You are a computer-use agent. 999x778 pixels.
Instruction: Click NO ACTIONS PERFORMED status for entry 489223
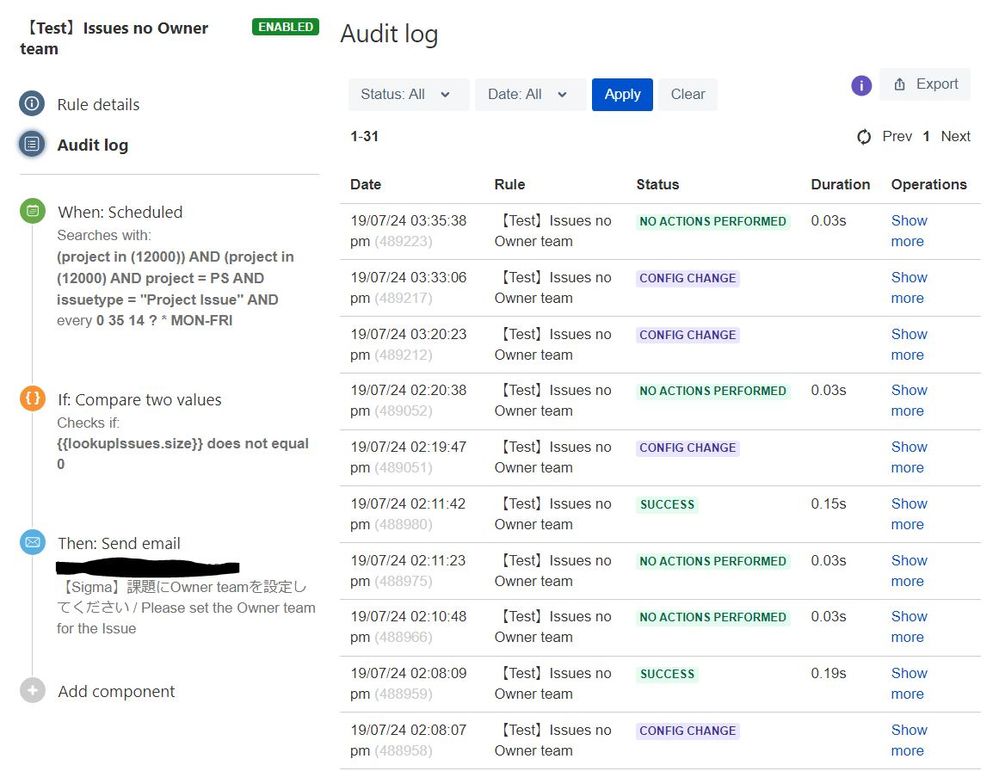(x=713, y=222)
